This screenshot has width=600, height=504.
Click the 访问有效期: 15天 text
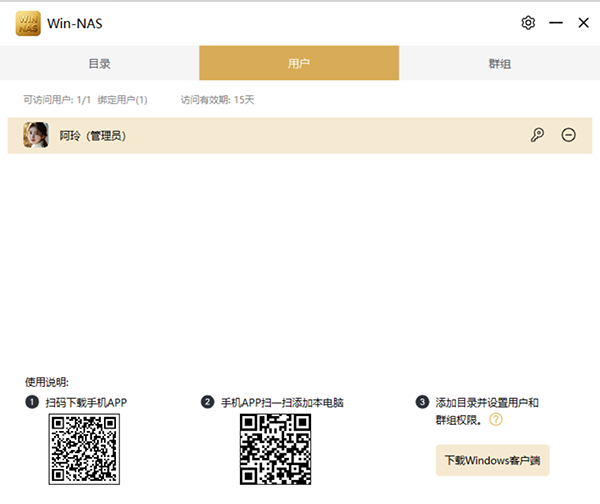pyautogui.click(x=217, y=100)
